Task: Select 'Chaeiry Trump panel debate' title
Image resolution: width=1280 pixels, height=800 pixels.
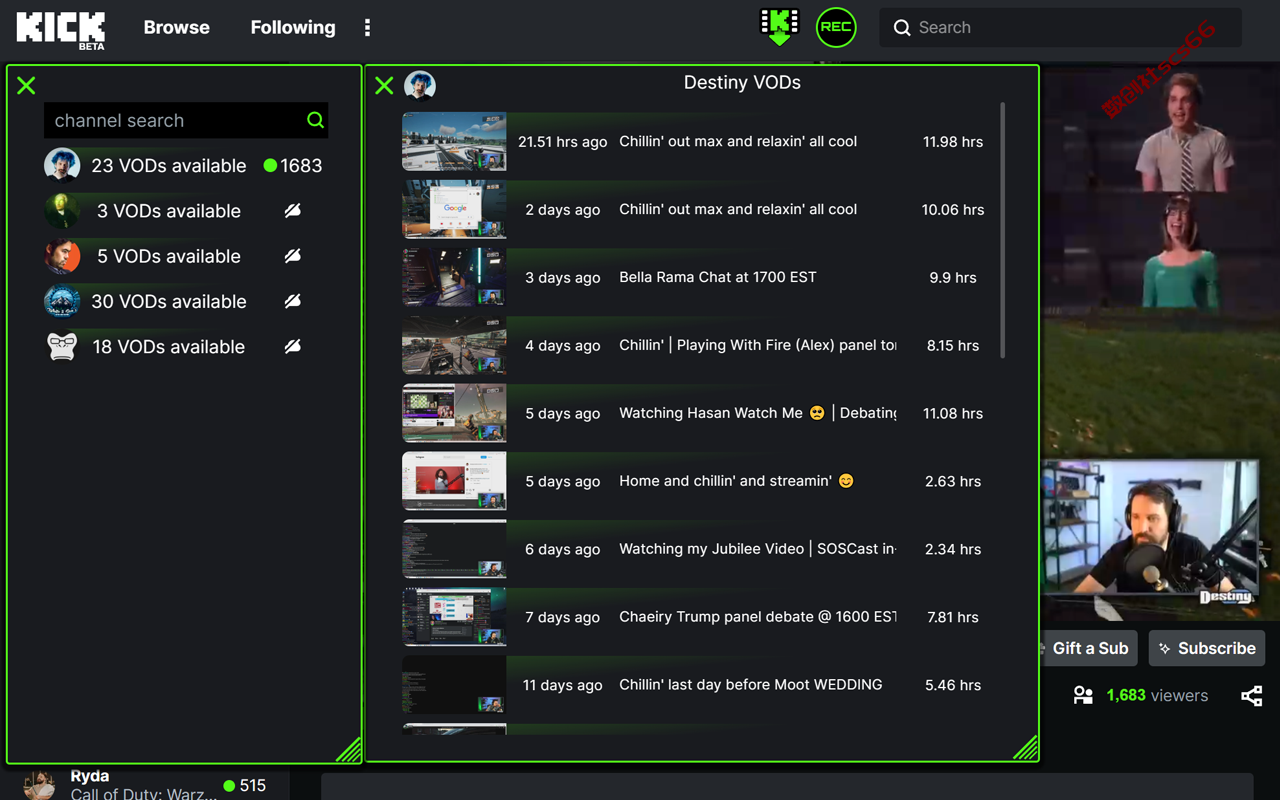Action: 757,617
